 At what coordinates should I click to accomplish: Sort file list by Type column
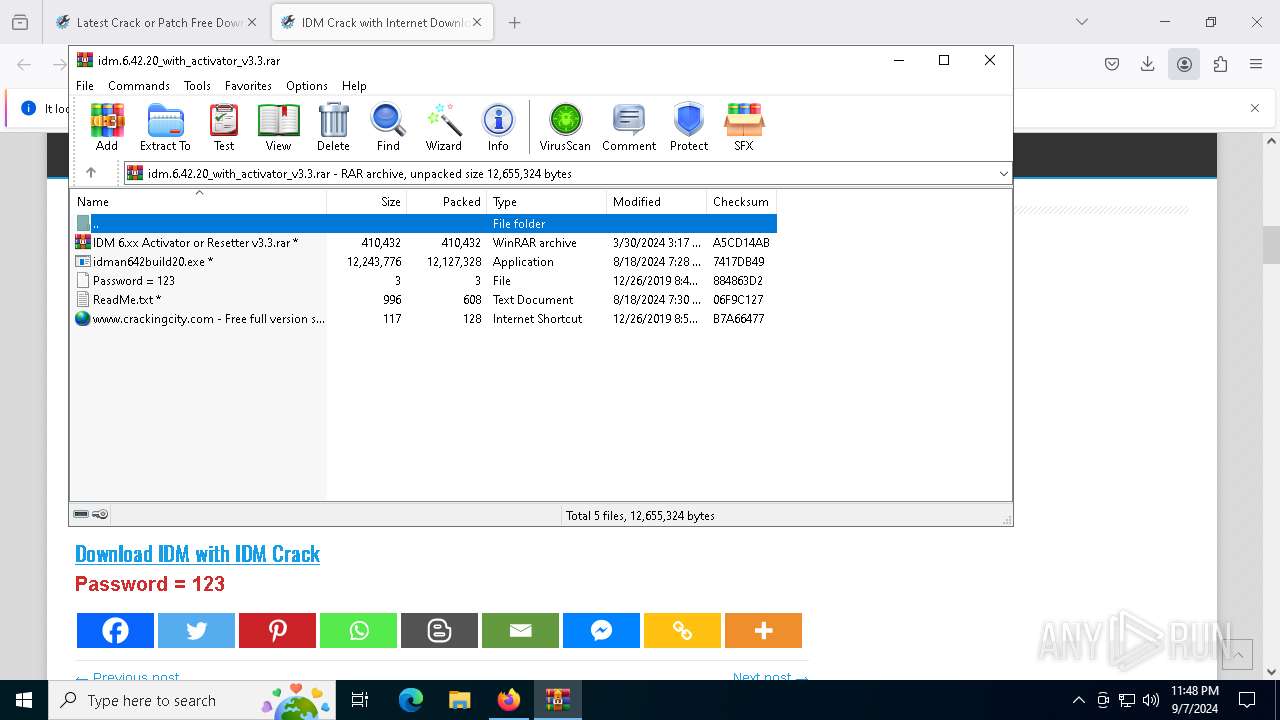[547, 201]
